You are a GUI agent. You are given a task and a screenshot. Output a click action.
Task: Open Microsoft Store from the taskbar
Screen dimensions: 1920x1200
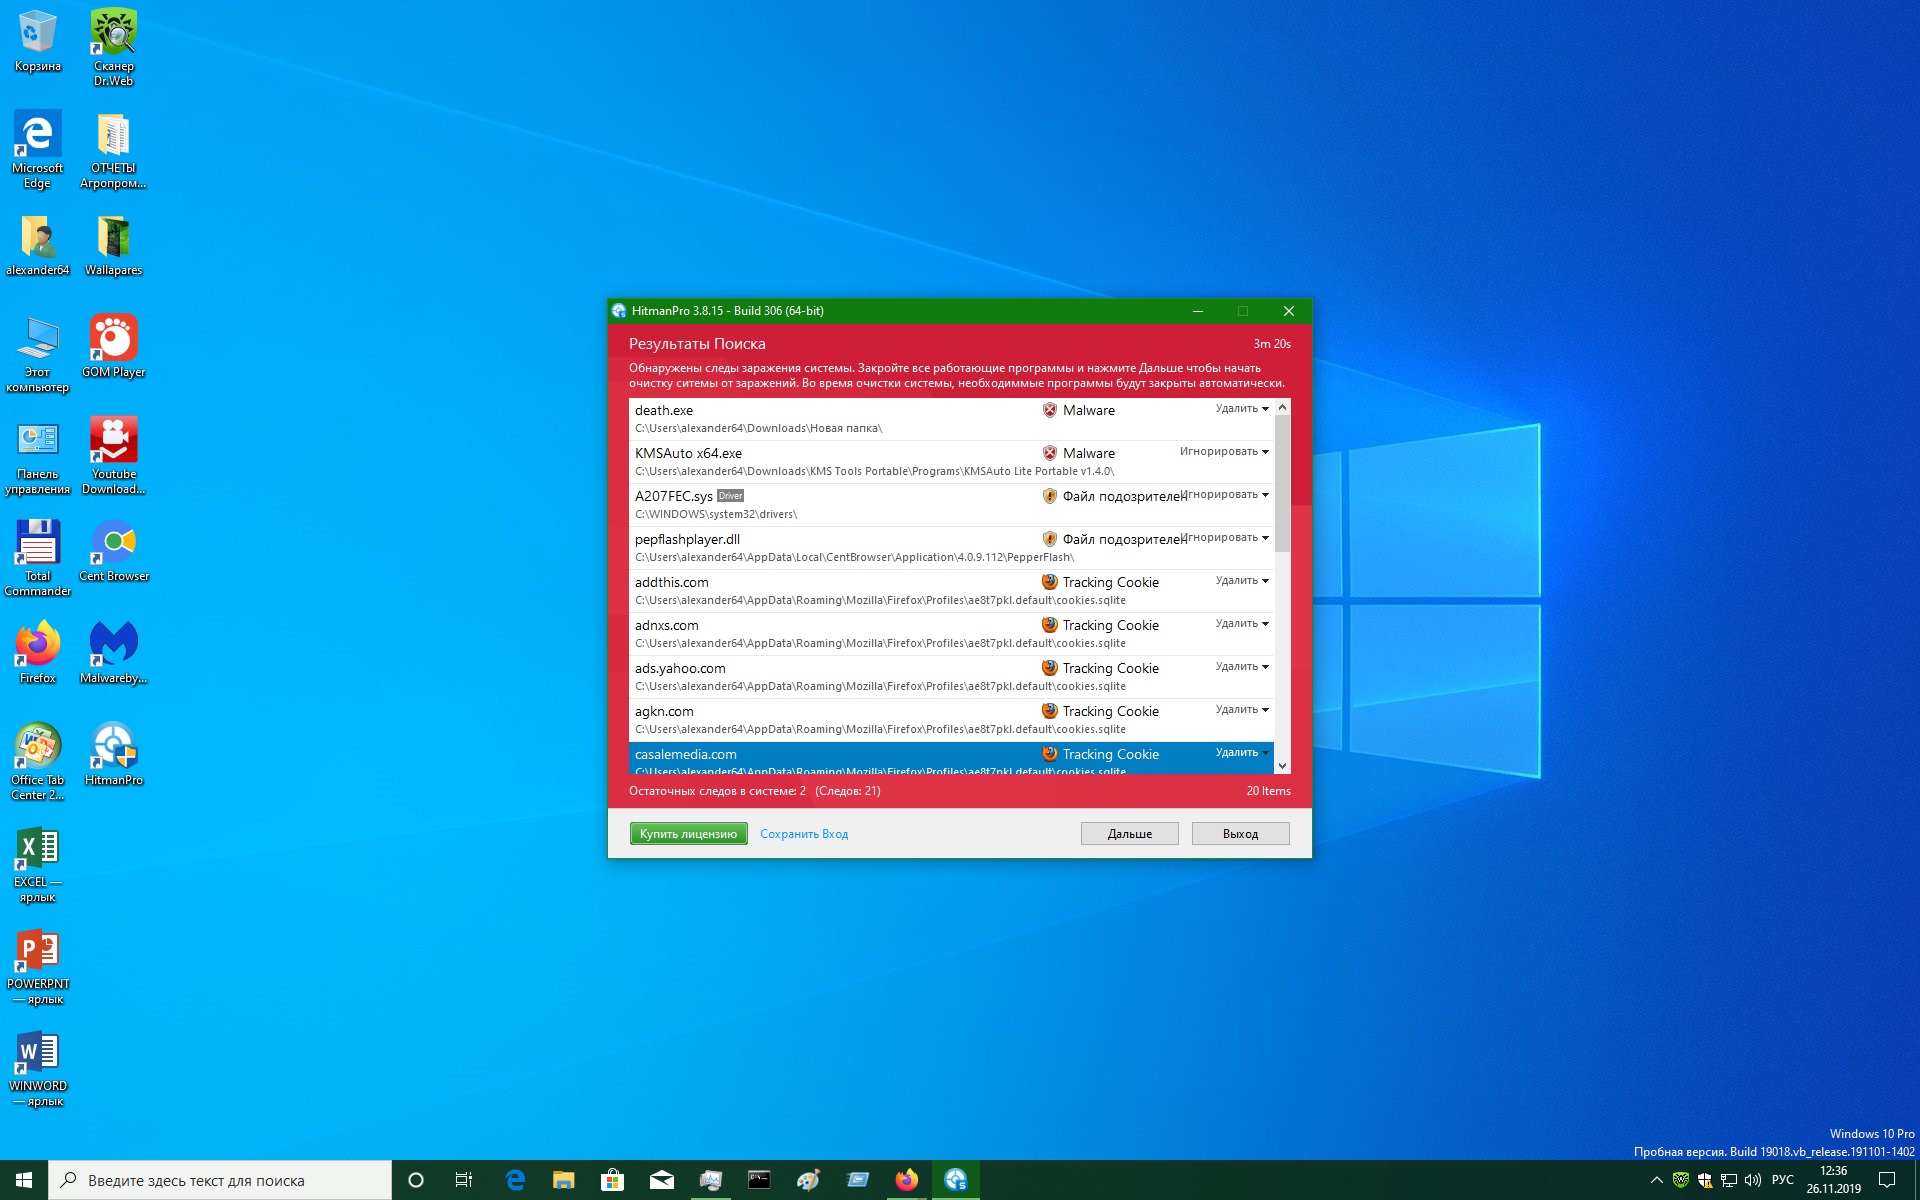point(612,1180)
